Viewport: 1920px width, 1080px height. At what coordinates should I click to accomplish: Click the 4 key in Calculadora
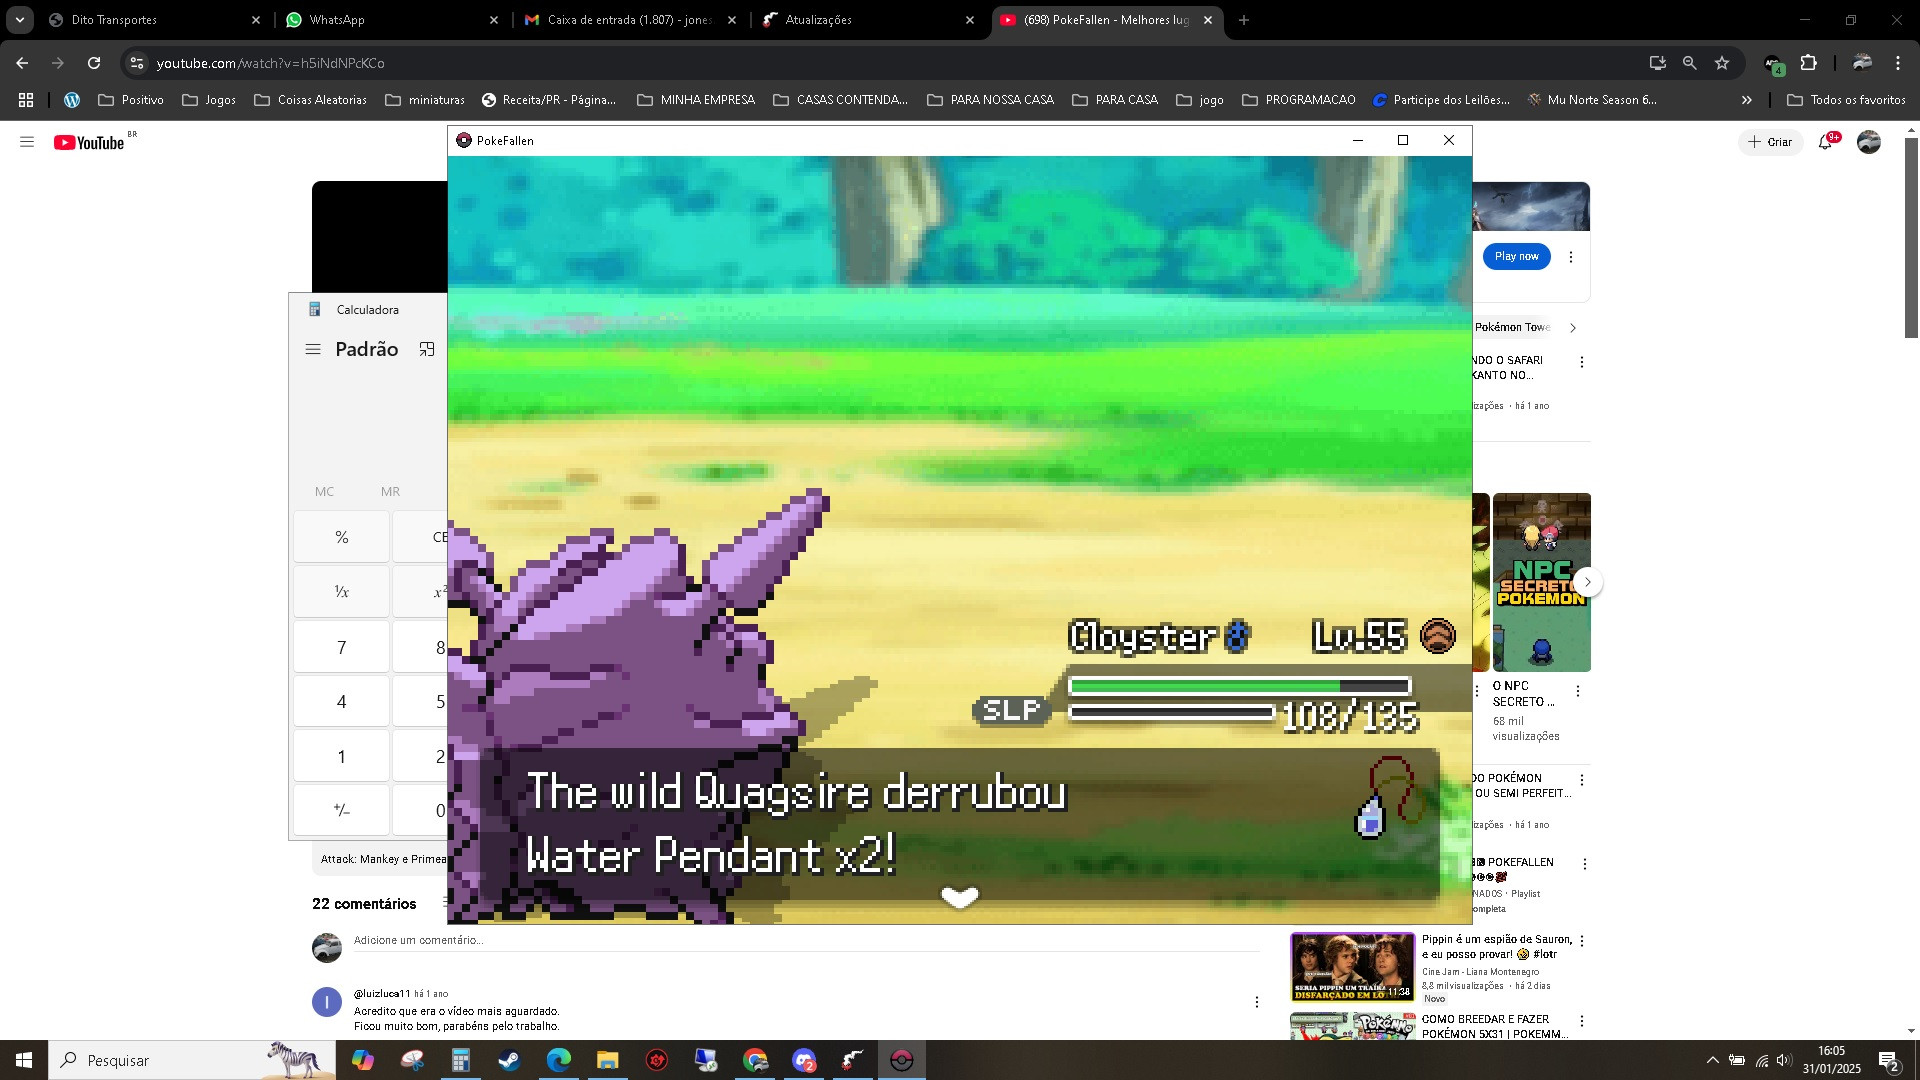[341, 701]
